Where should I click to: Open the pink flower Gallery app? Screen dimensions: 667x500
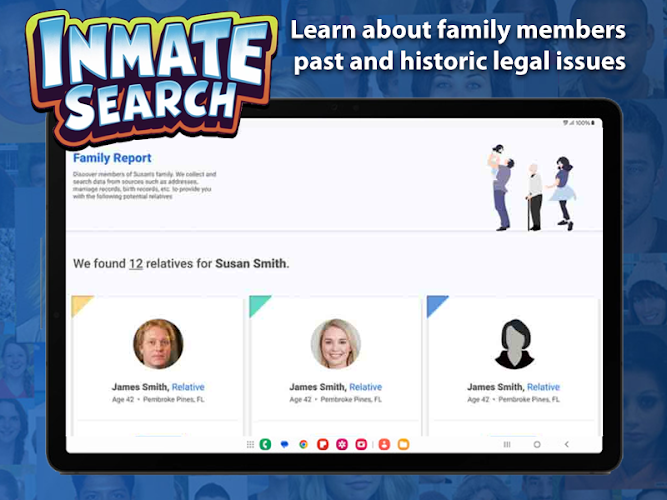click(x=342, y=444)
